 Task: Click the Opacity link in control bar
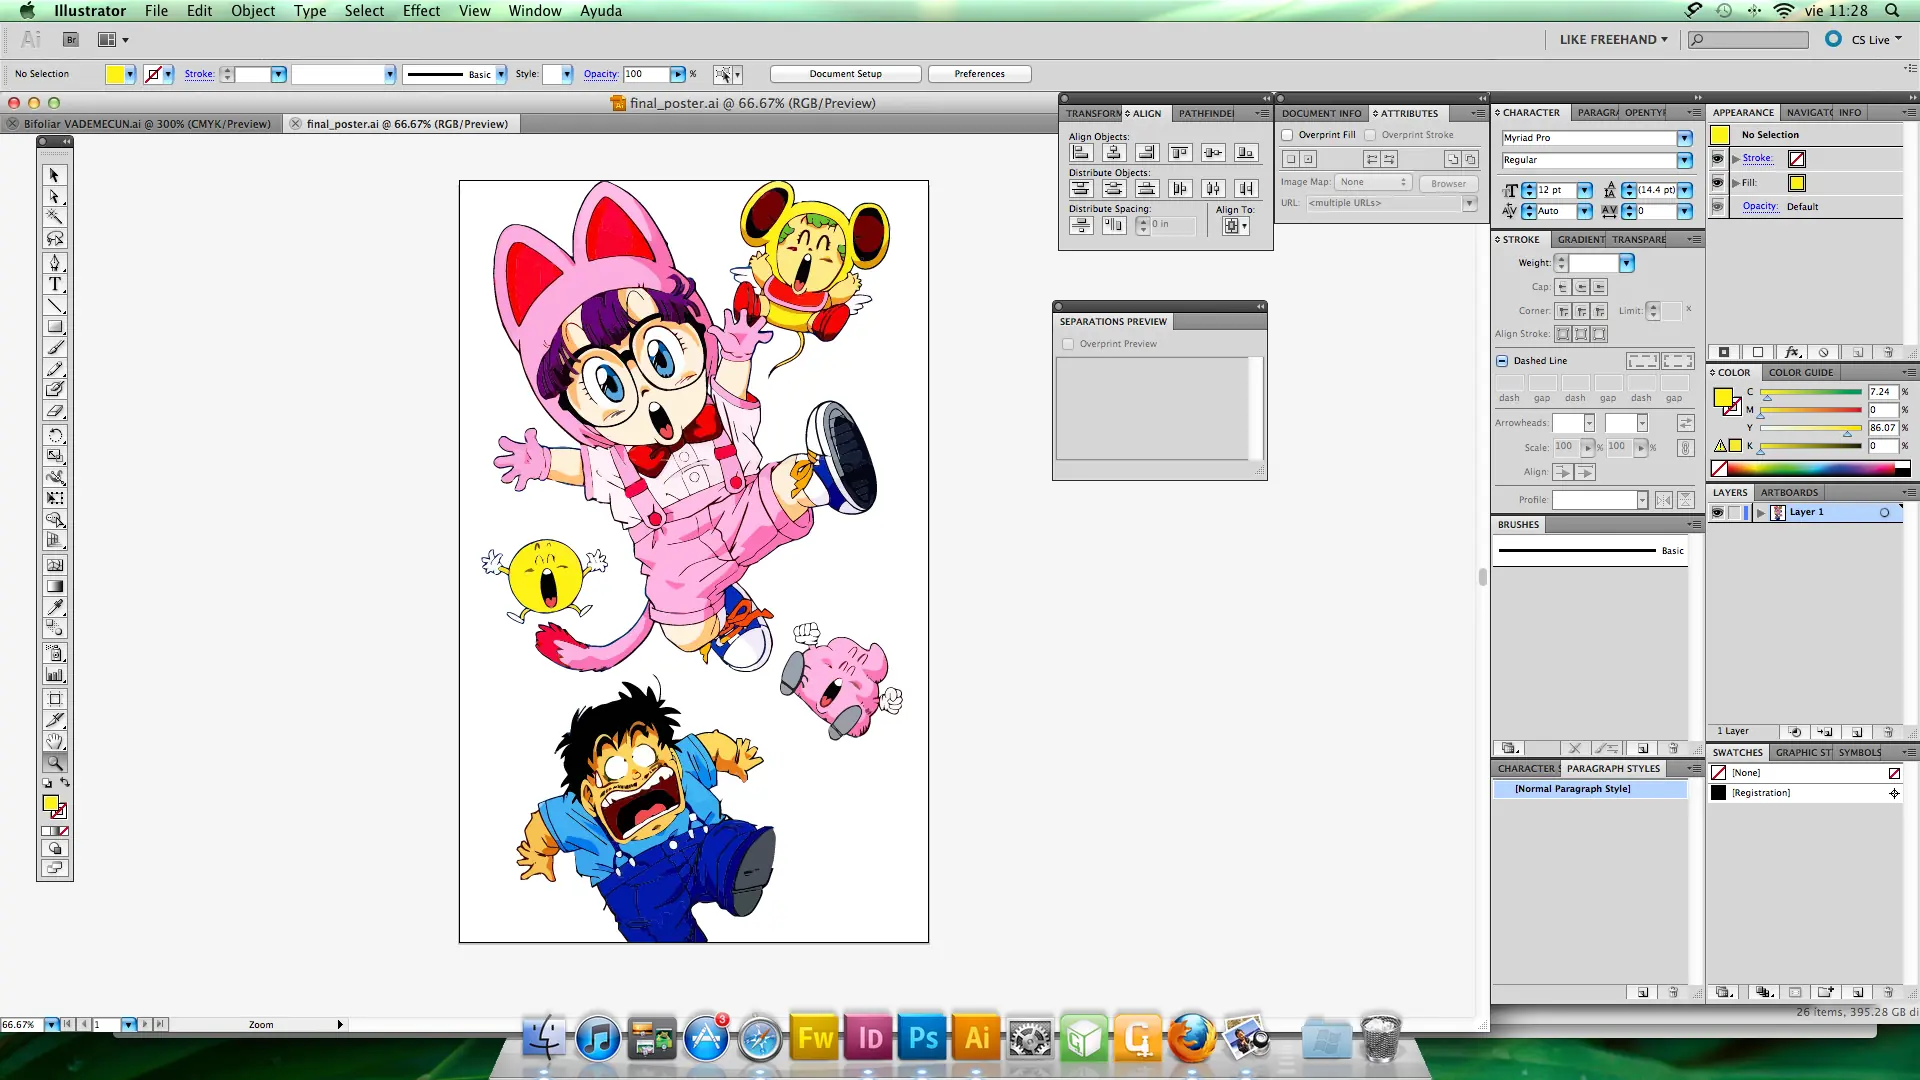point(600,74)
